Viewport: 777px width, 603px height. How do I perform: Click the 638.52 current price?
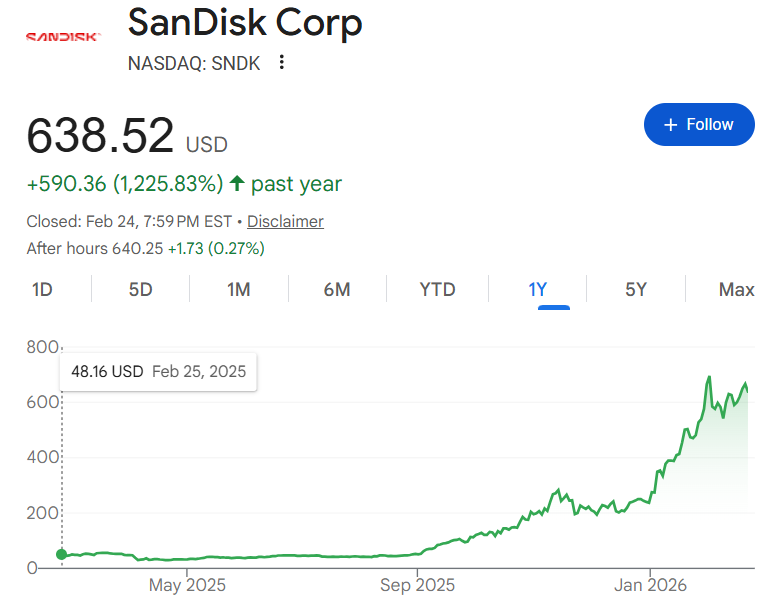pyautogui.click(x=100, y=136)
